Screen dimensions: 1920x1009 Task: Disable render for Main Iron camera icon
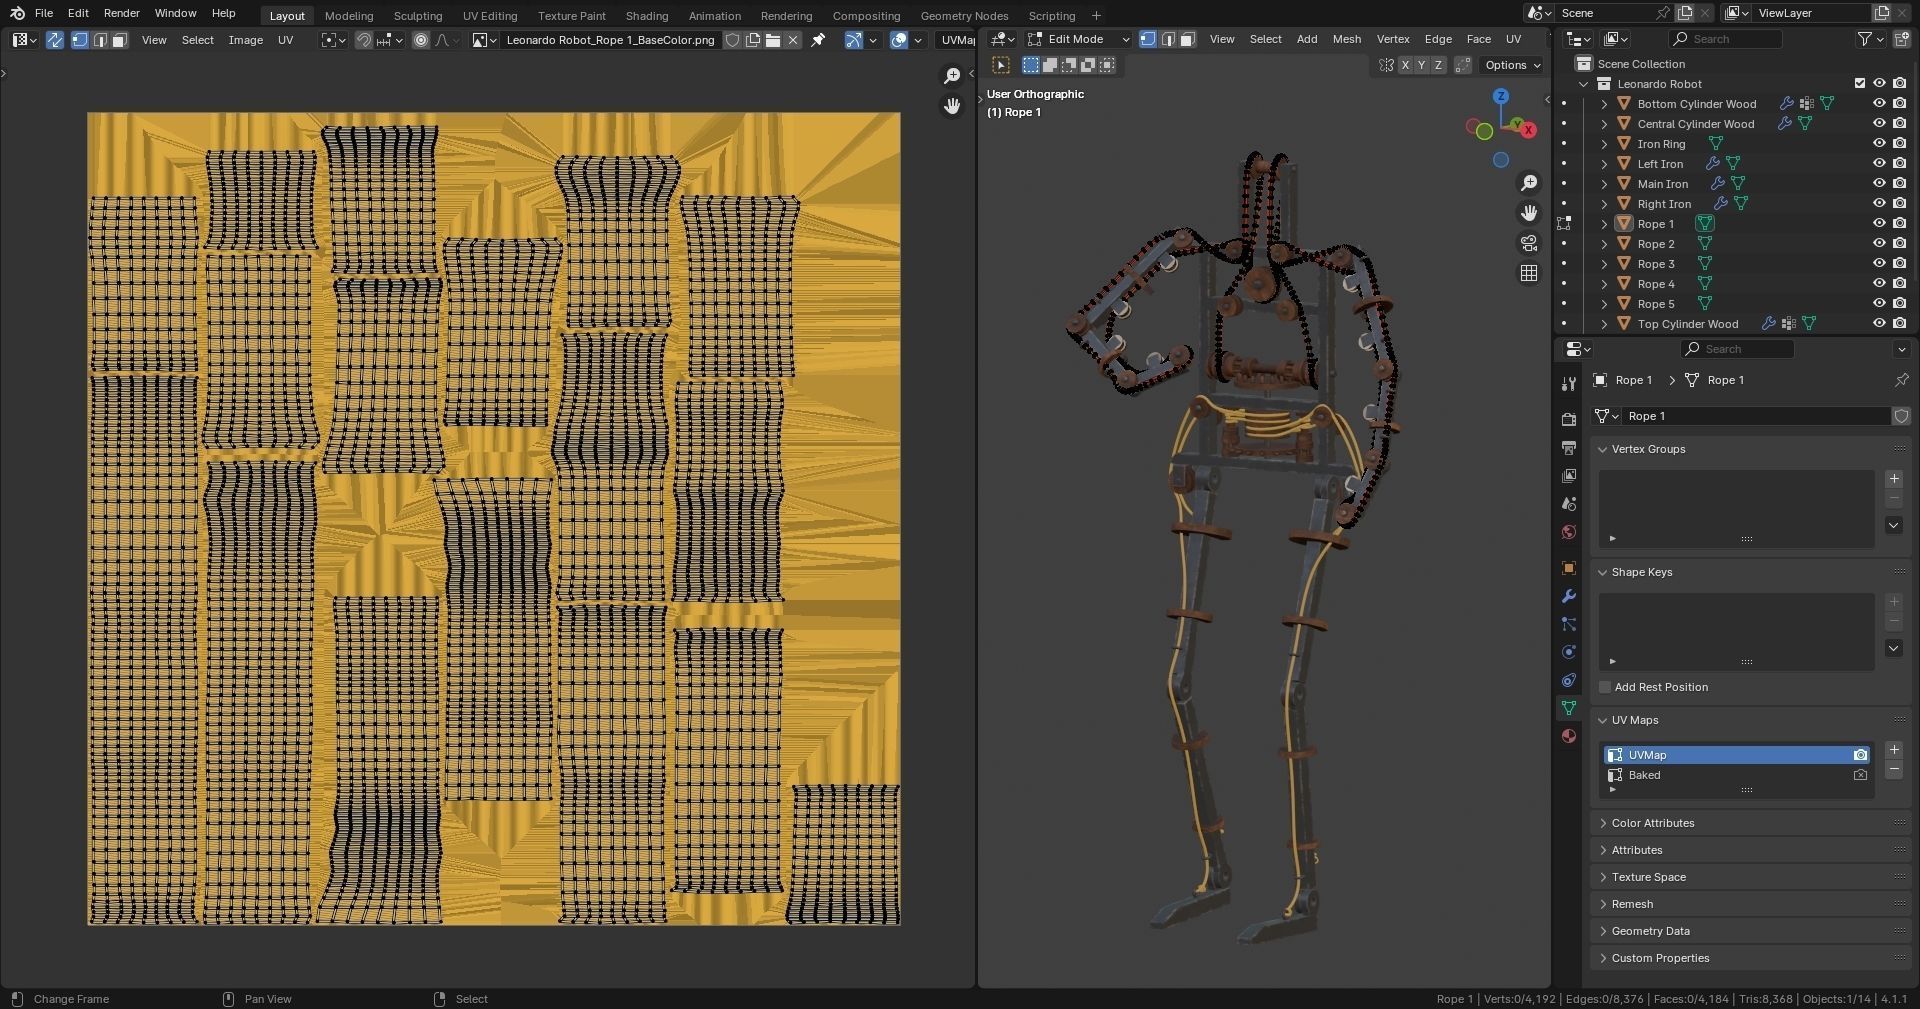1899,183
